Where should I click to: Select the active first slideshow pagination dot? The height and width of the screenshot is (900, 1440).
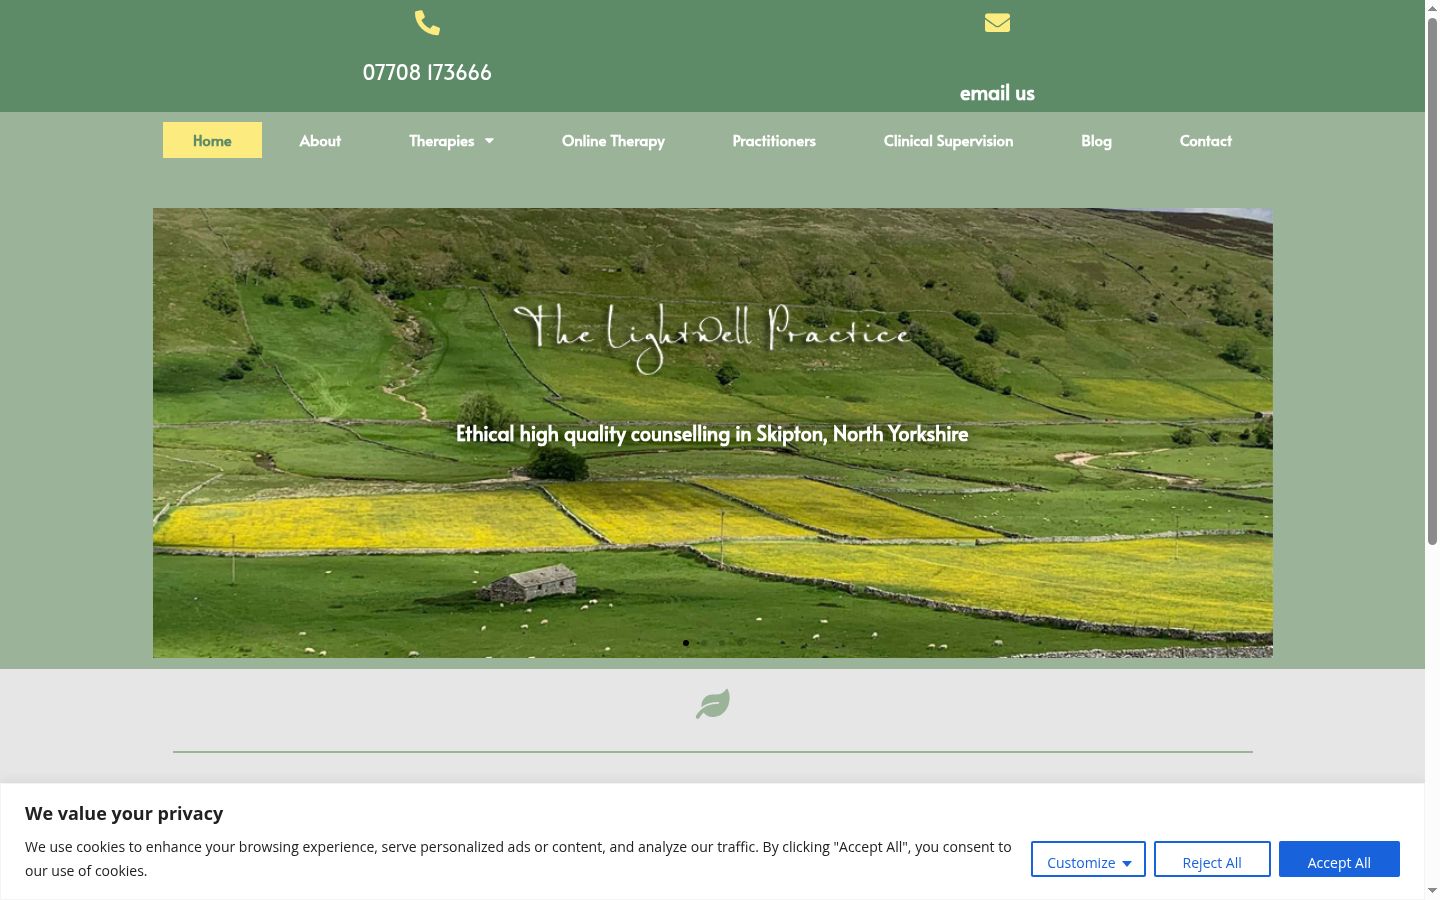point(686,643)
